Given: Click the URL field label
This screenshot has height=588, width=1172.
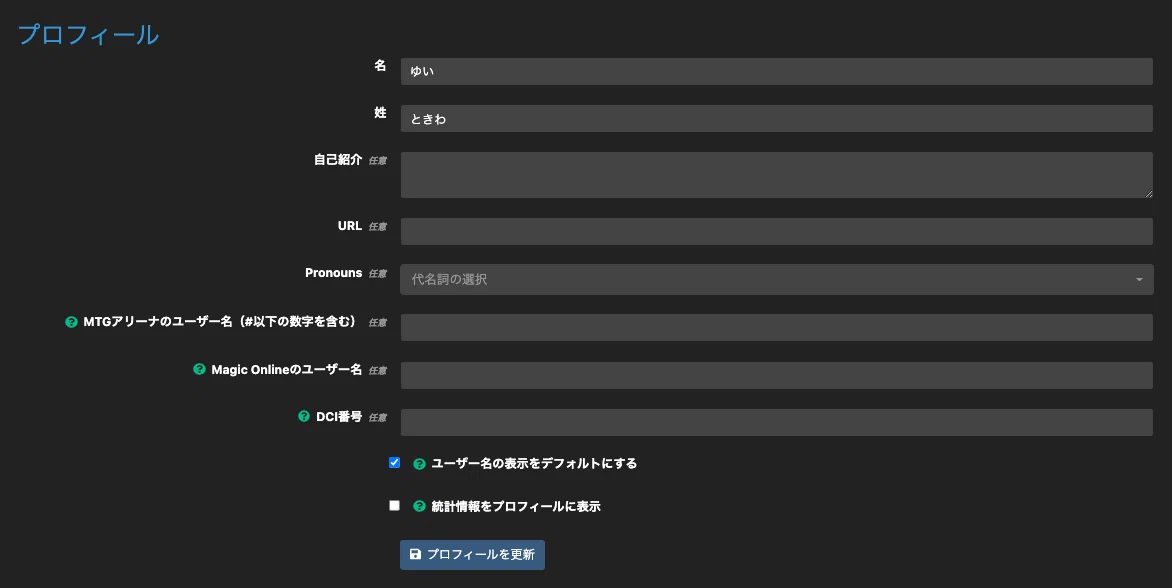Looking at the screenshot, I should (x=350, y=226).
